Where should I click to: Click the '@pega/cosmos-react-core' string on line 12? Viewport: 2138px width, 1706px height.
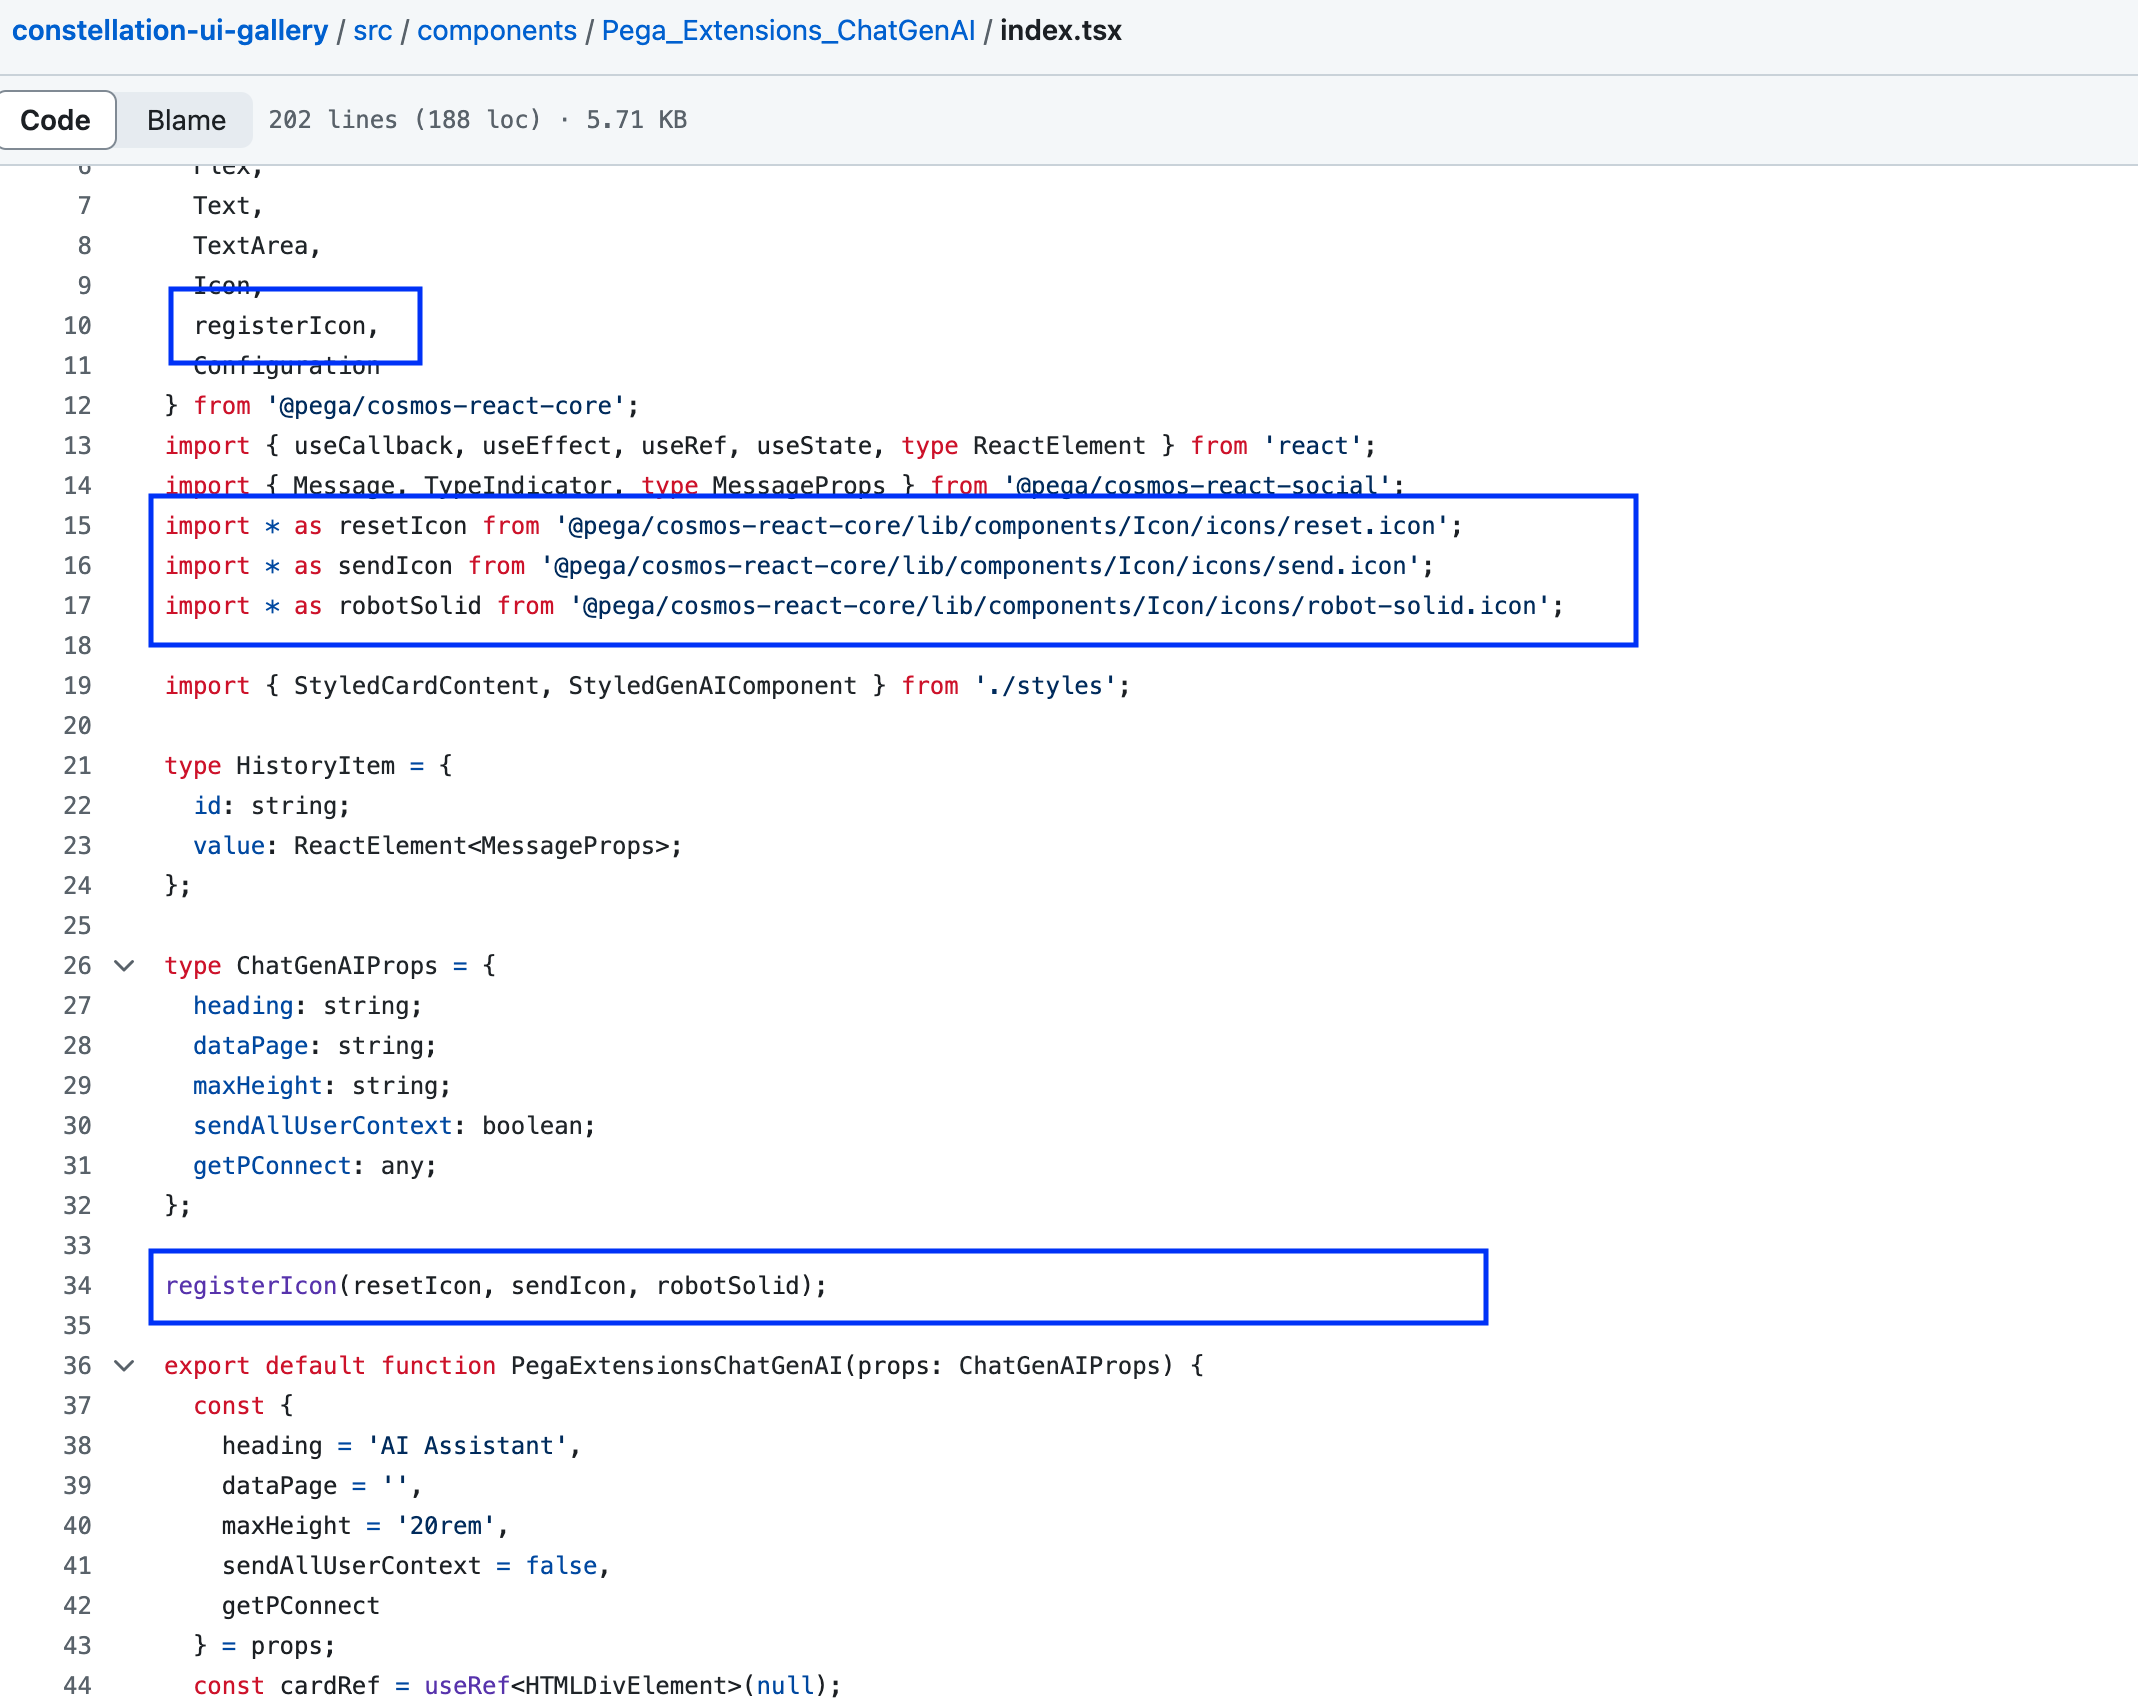pyautogui.click(x=446, y=406)
